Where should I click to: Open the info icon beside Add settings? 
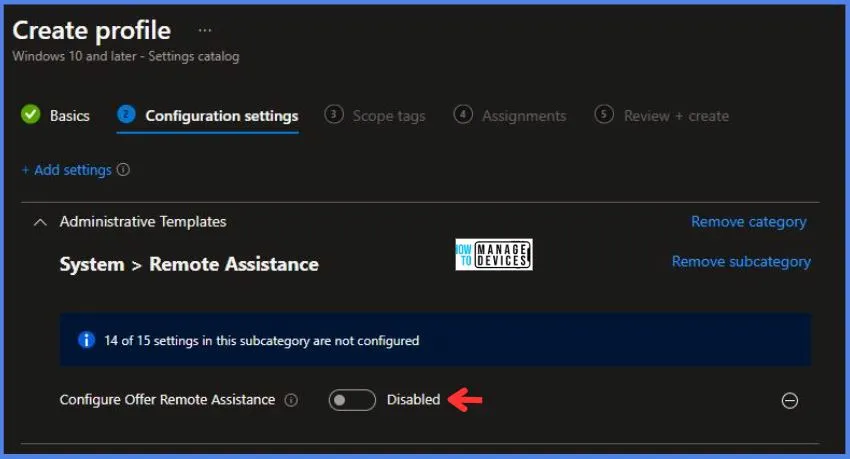124,170
